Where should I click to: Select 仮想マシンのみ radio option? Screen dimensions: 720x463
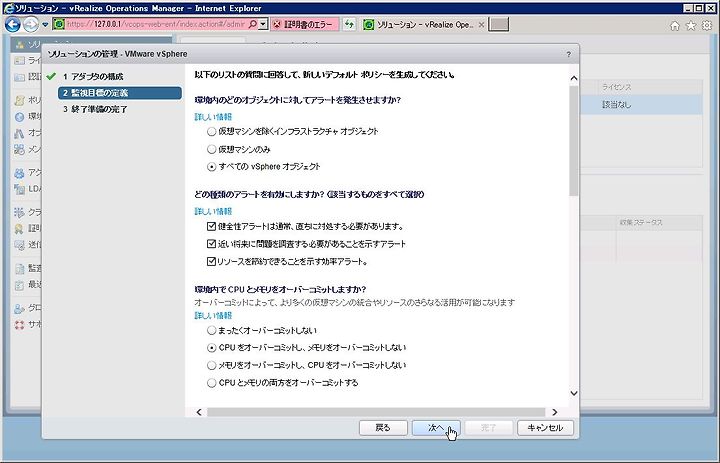(211, 149)
